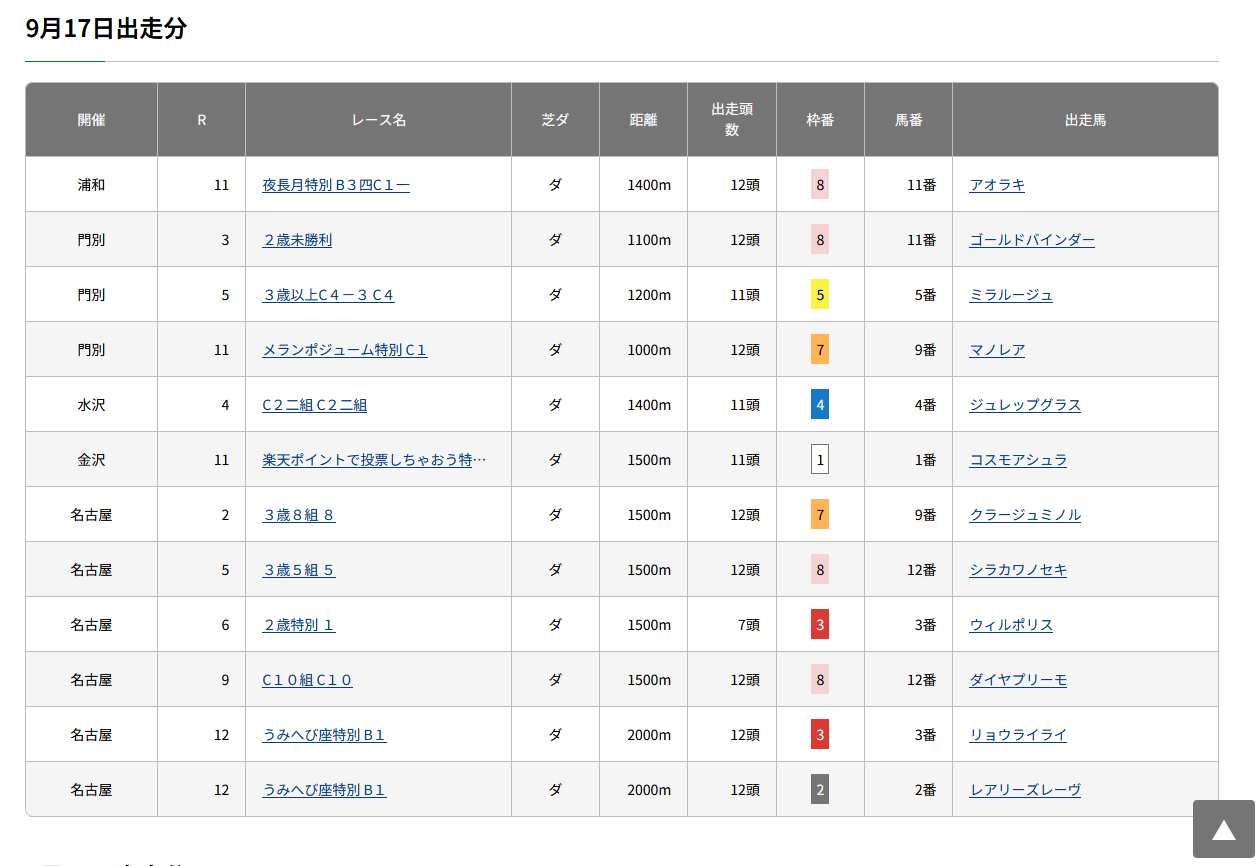Click blue frame 4 badge for ジュレップグラス

point(820,405)
